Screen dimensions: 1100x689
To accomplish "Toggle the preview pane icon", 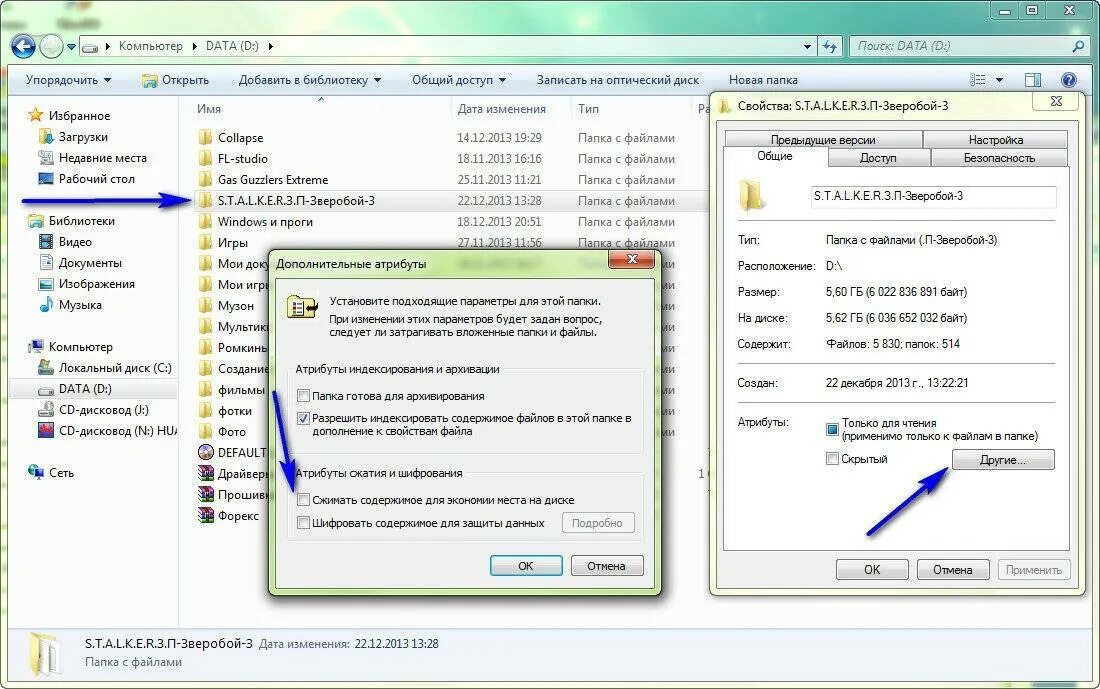I will click(x=1033, y=80).
